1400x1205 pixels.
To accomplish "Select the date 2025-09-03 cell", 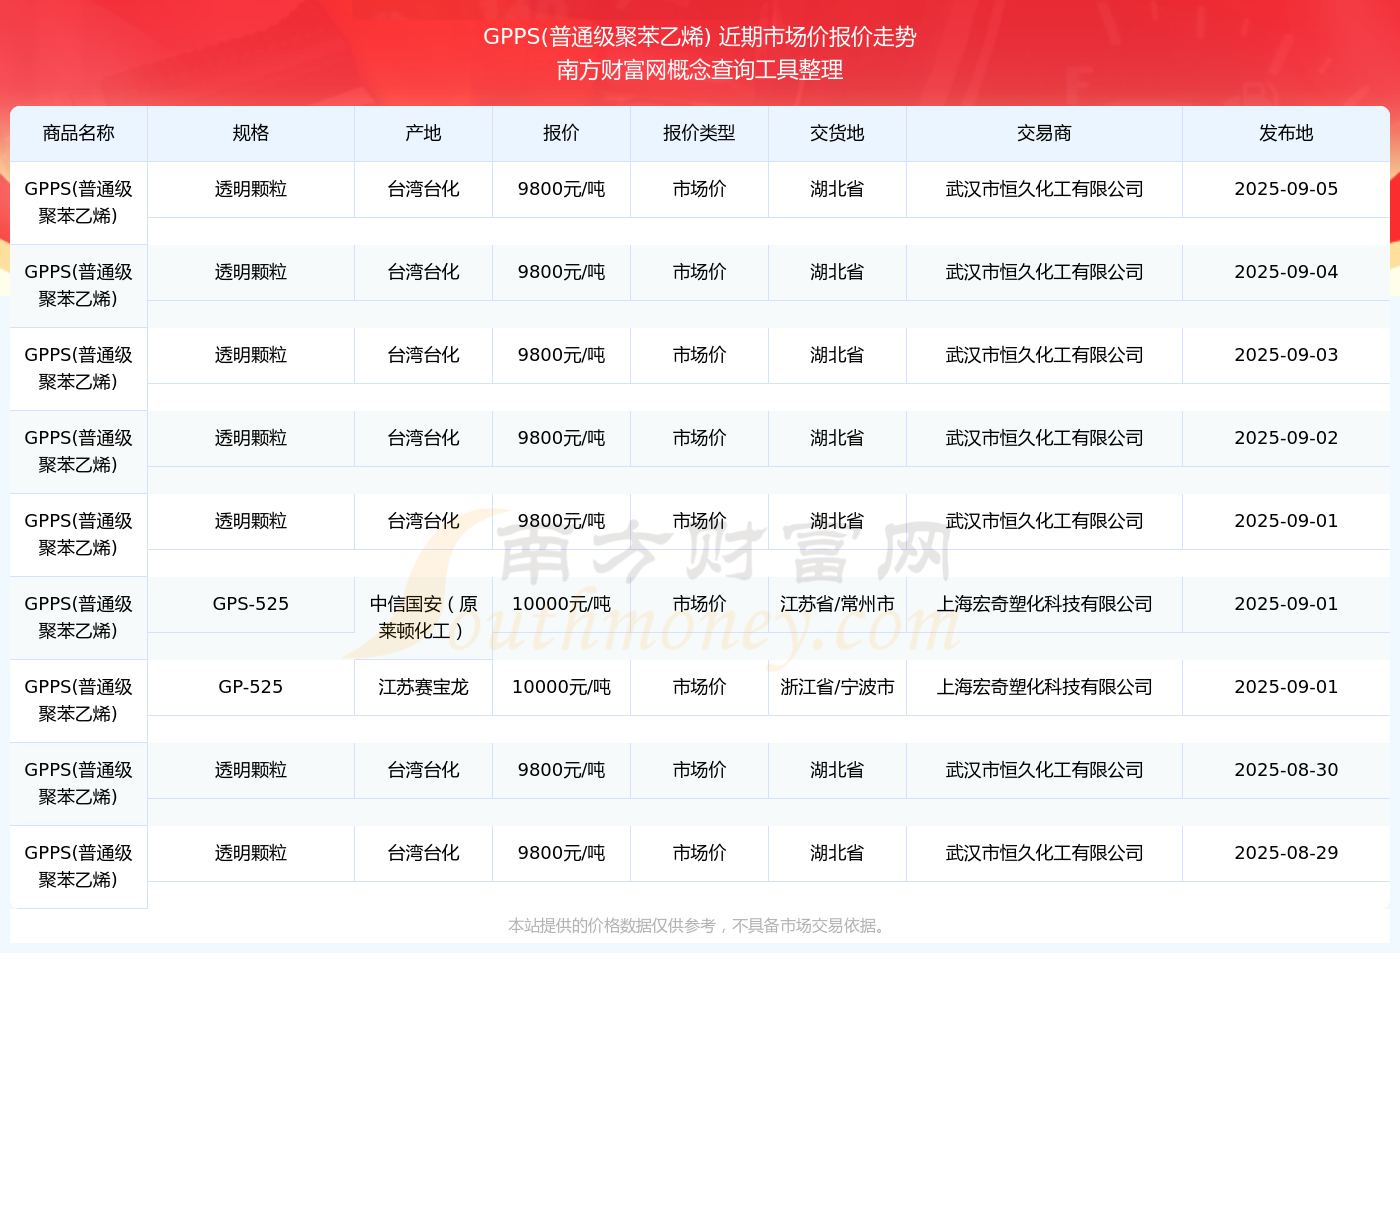I will click(x=1286, y=355).
